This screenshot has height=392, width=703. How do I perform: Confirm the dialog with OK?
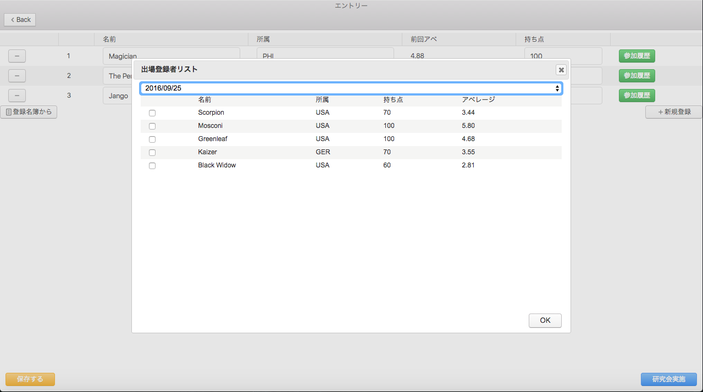545,320
